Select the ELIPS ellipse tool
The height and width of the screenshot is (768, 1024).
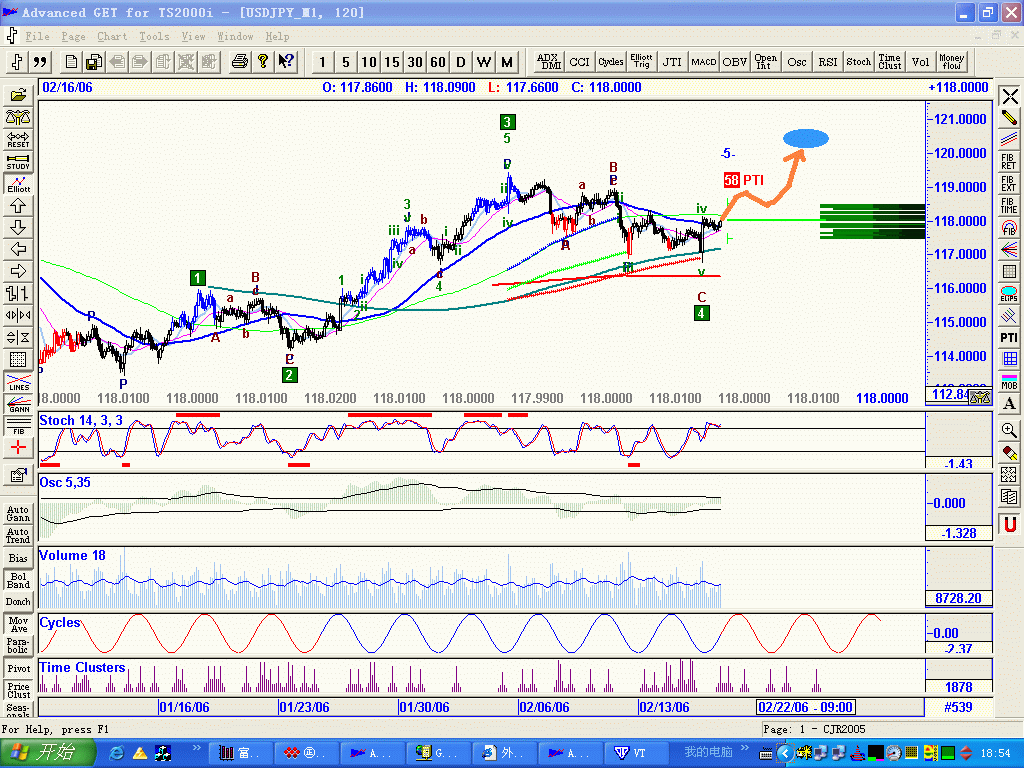pos(1009,293)
